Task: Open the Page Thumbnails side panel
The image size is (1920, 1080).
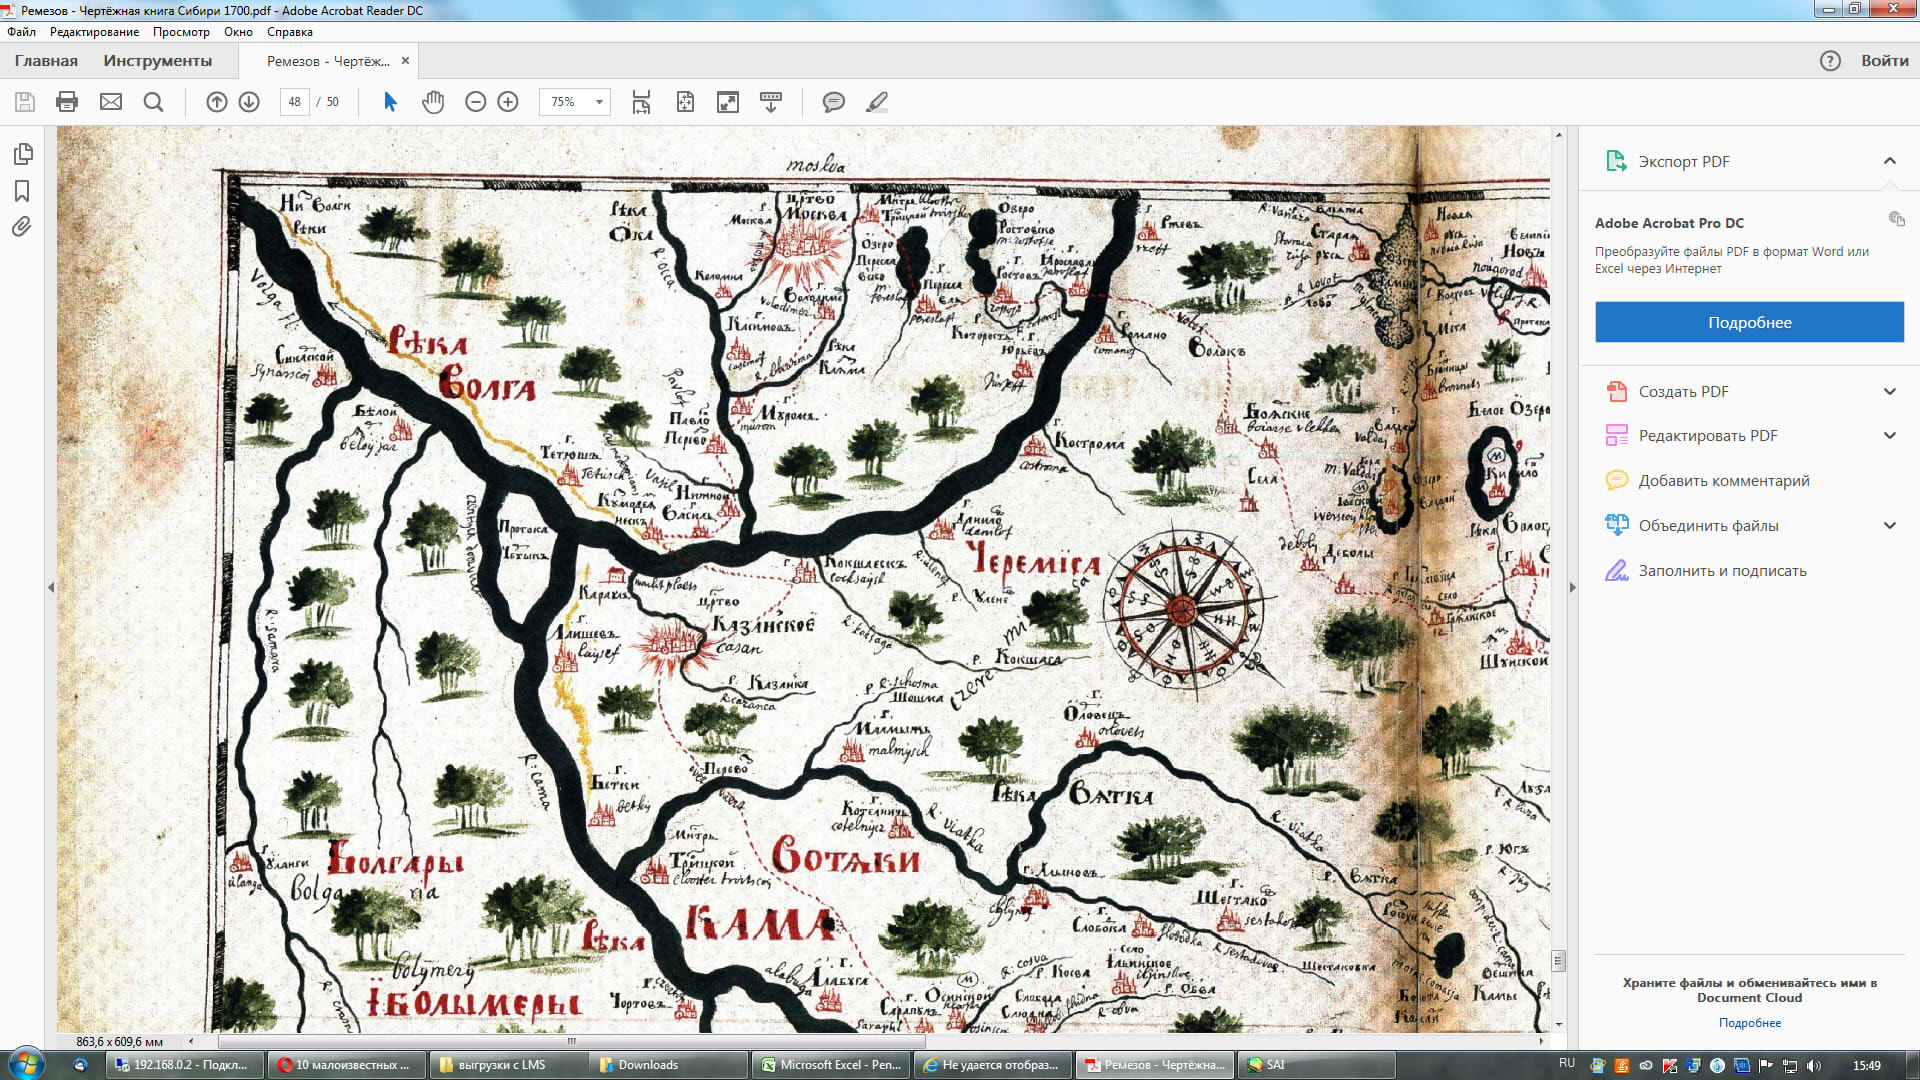Action: coord(23,154)
